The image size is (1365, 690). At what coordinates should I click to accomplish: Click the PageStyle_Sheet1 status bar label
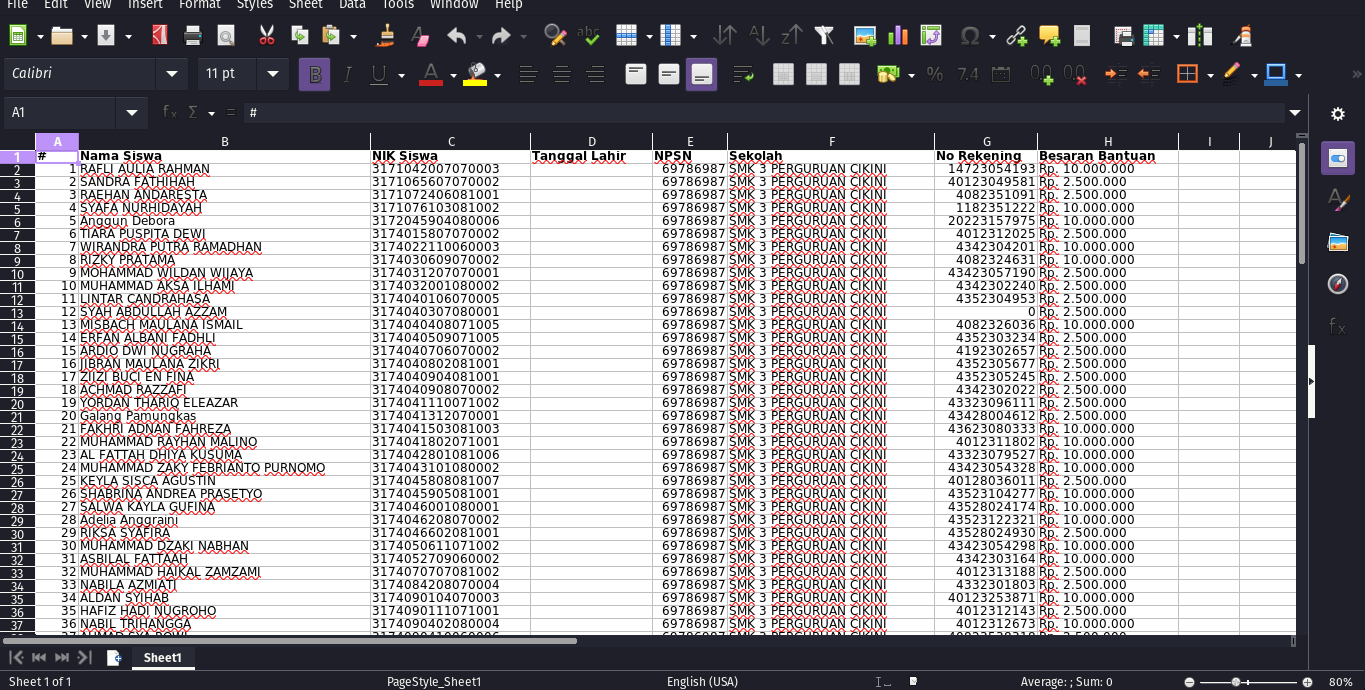(434, 682)
